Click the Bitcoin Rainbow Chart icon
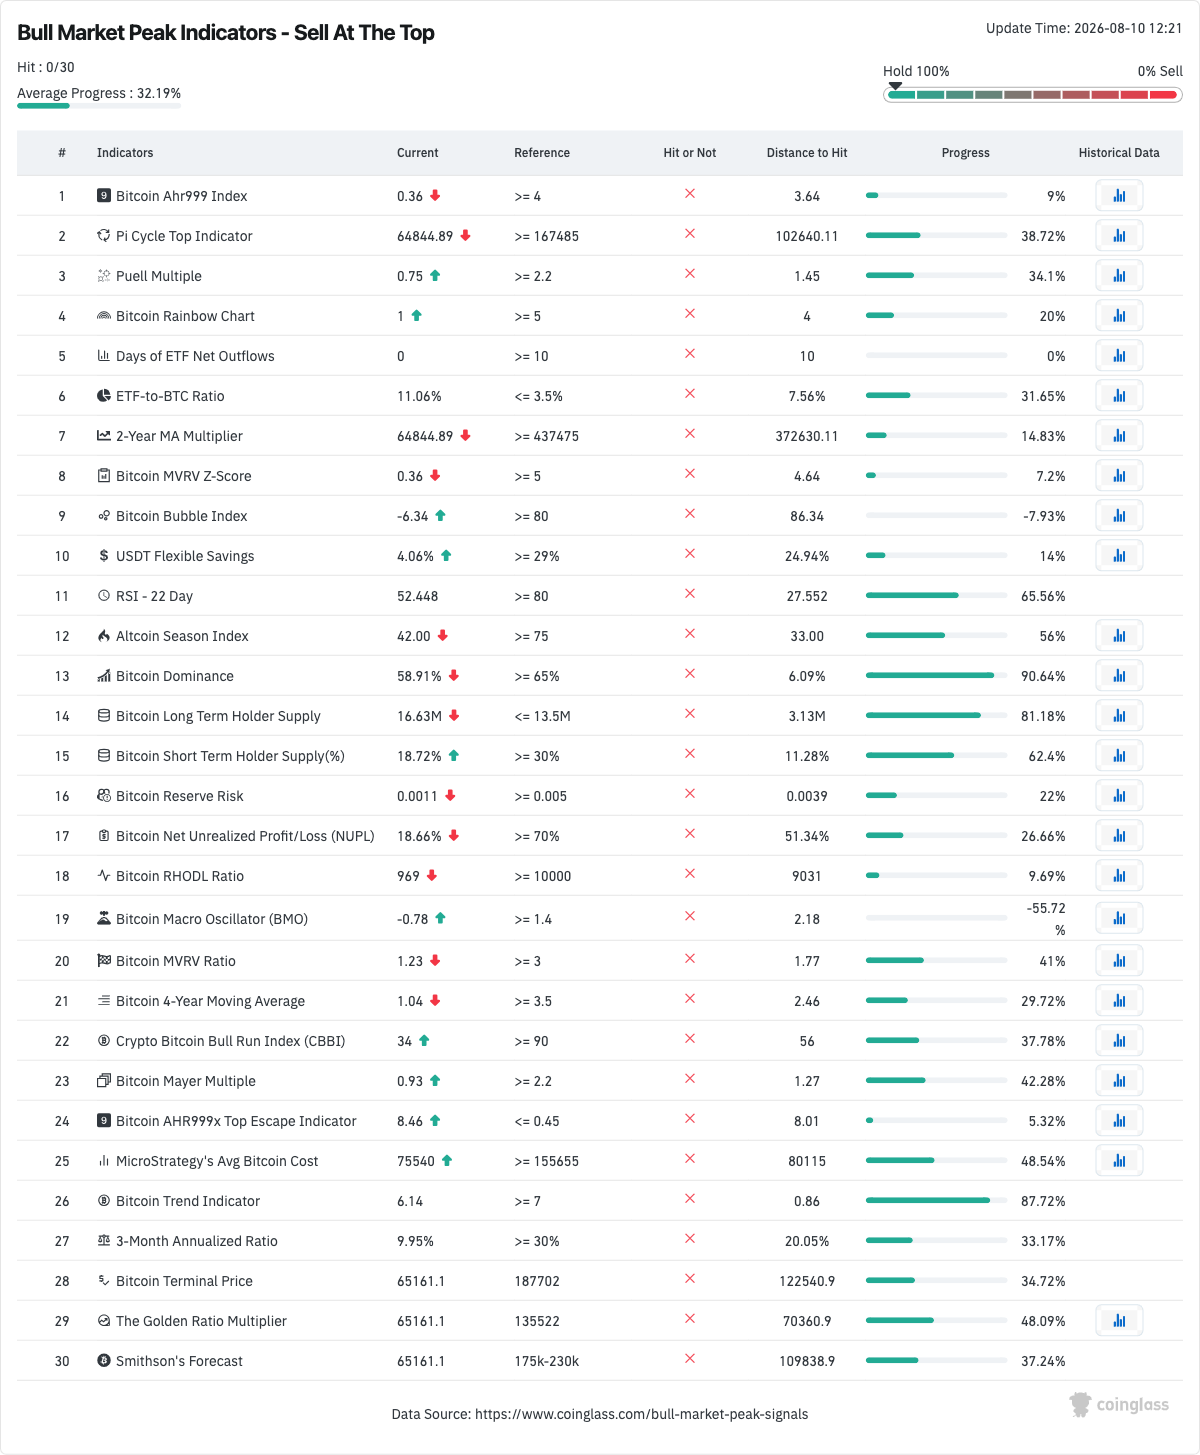This screenshot has height=1455, width=1200. pyautogui.click(x=104, y=316)
